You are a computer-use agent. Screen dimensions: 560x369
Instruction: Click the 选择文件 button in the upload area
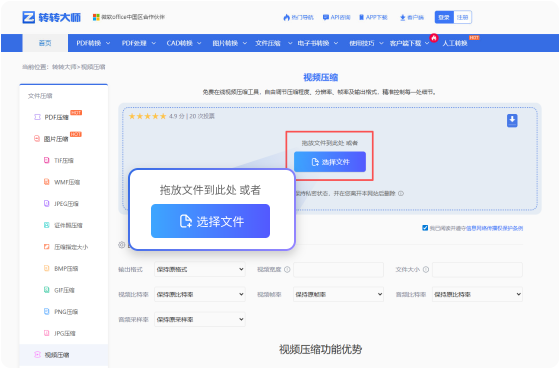click(x=330, y=162)
